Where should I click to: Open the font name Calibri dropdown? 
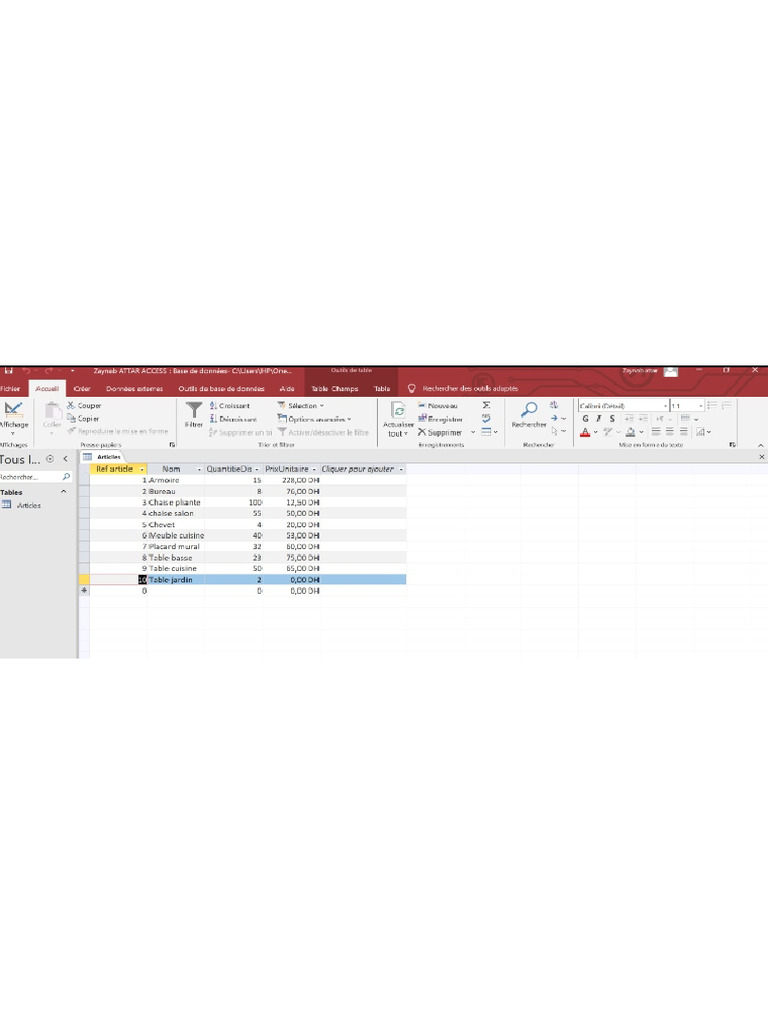665,406
